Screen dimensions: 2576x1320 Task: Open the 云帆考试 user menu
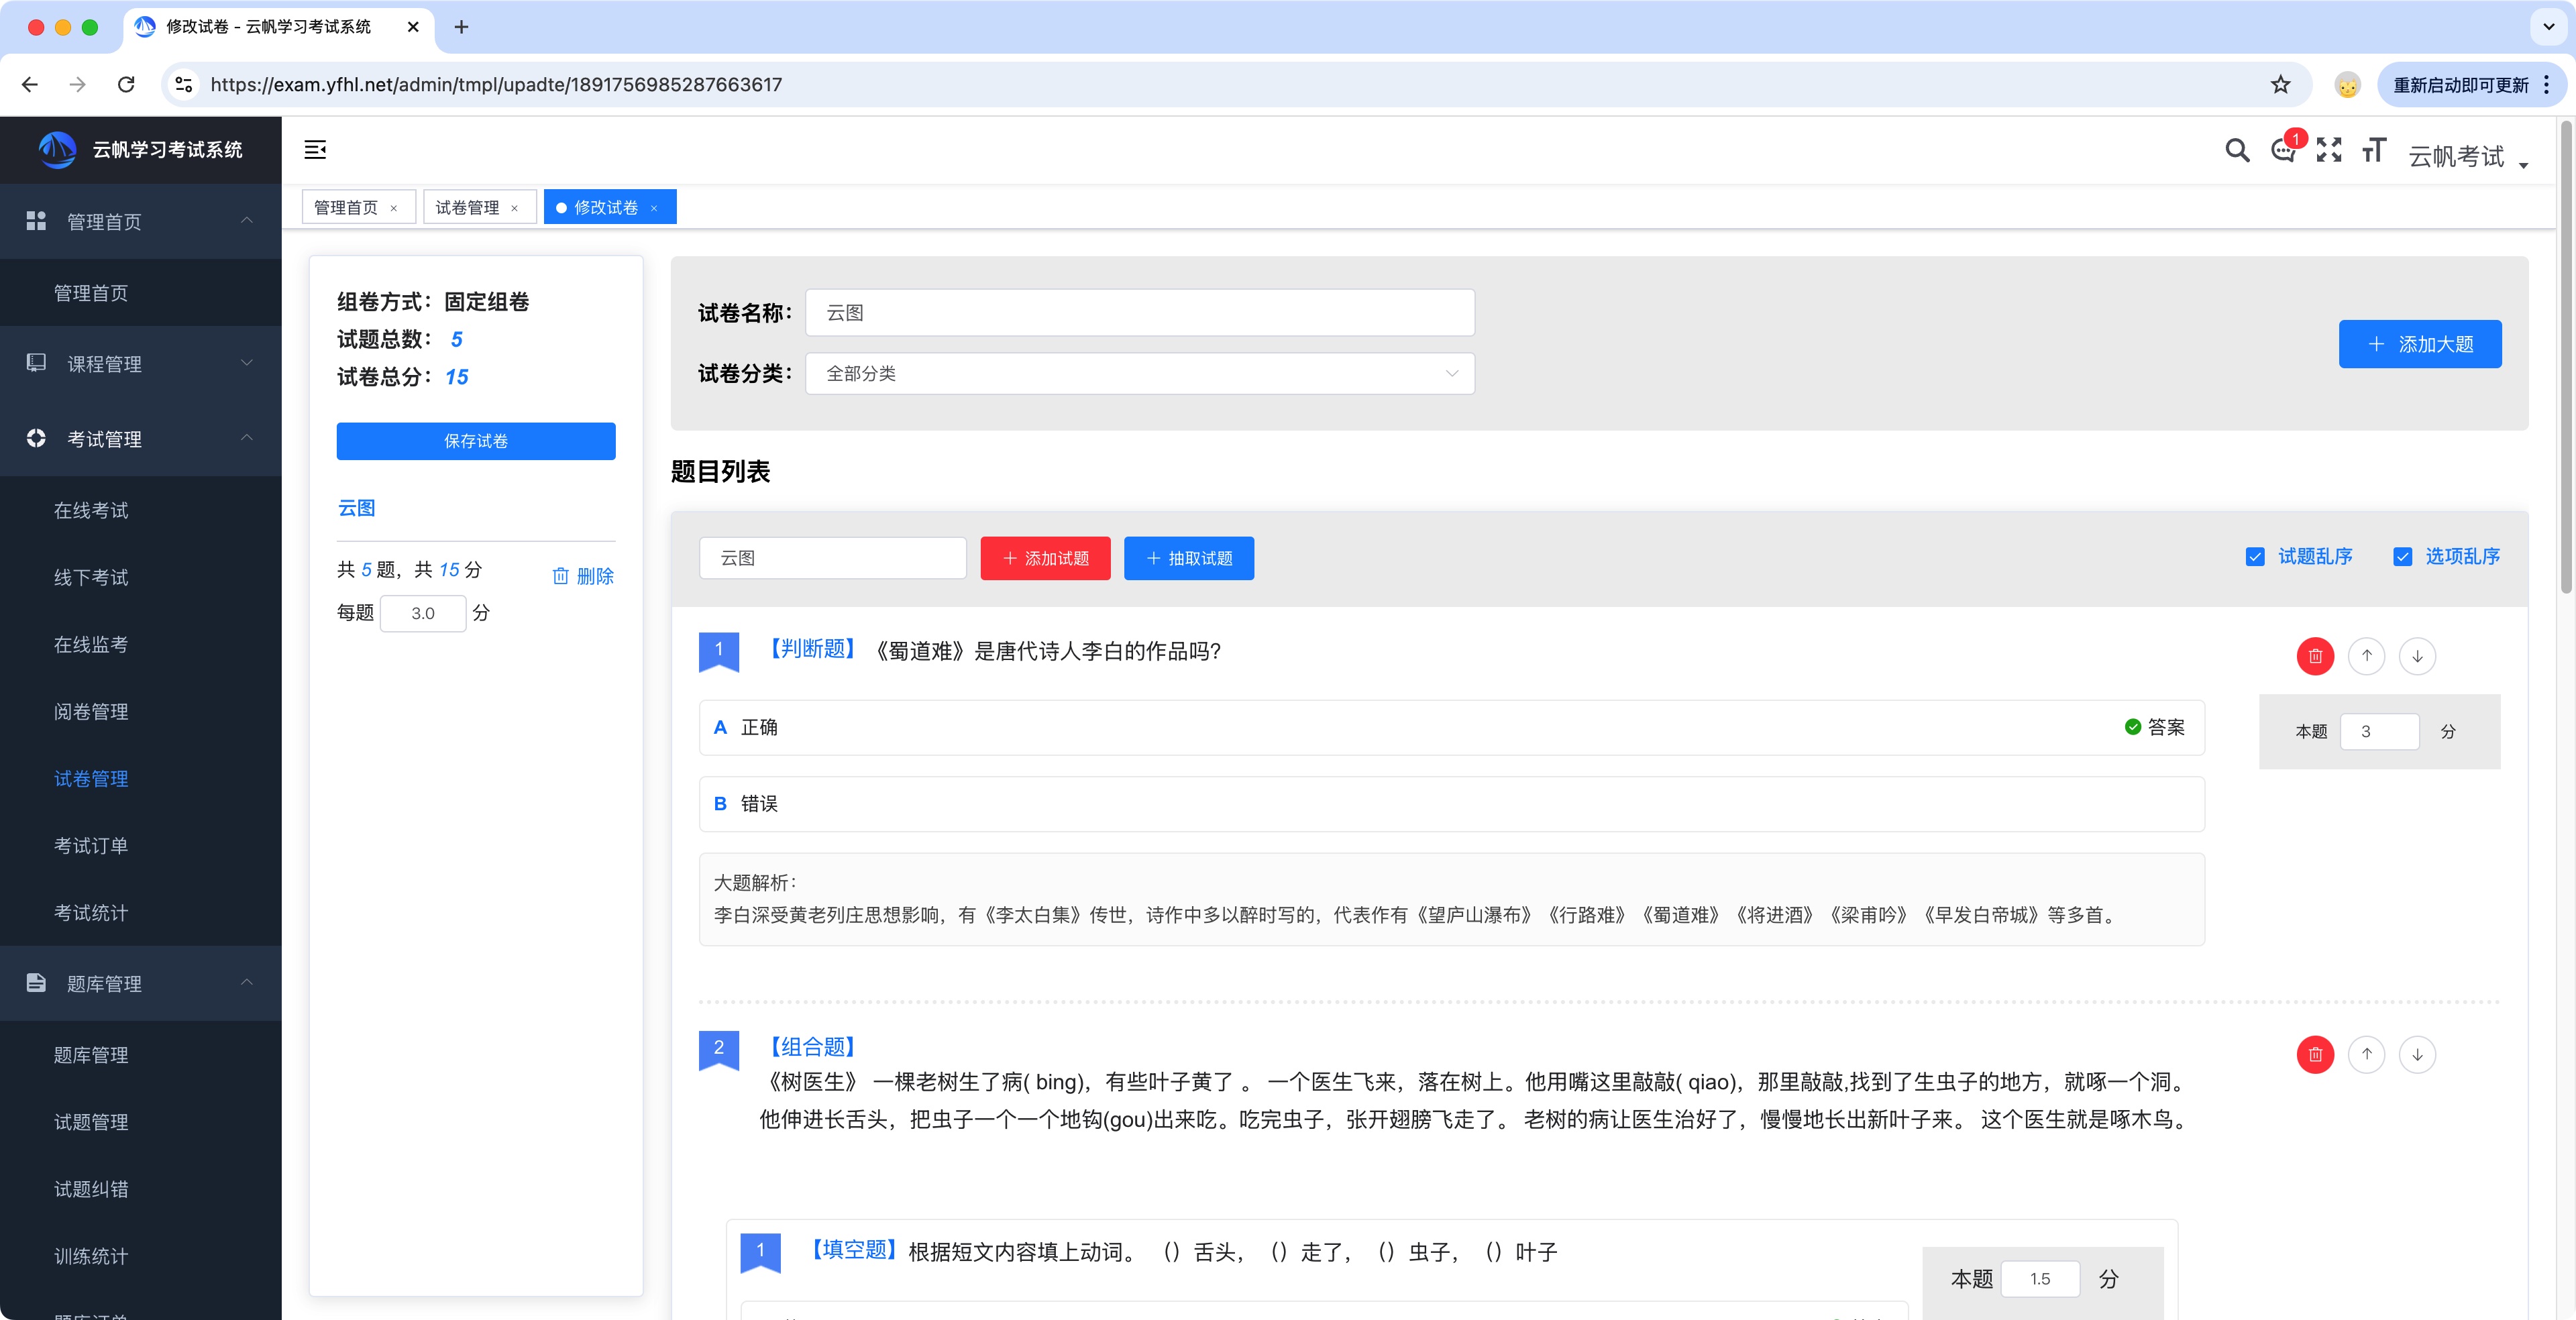click(x=2468, y=156)
